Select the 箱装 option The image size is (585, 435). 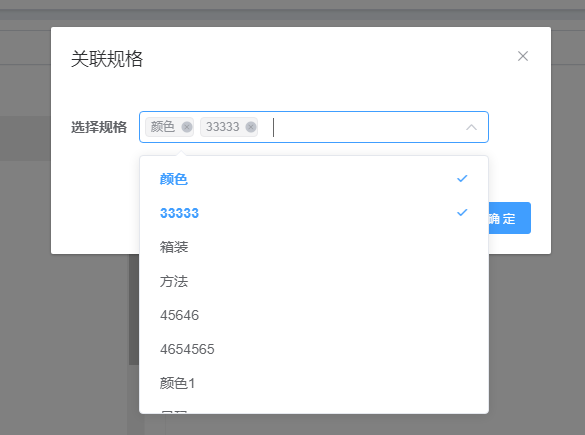tap(314, 247)
